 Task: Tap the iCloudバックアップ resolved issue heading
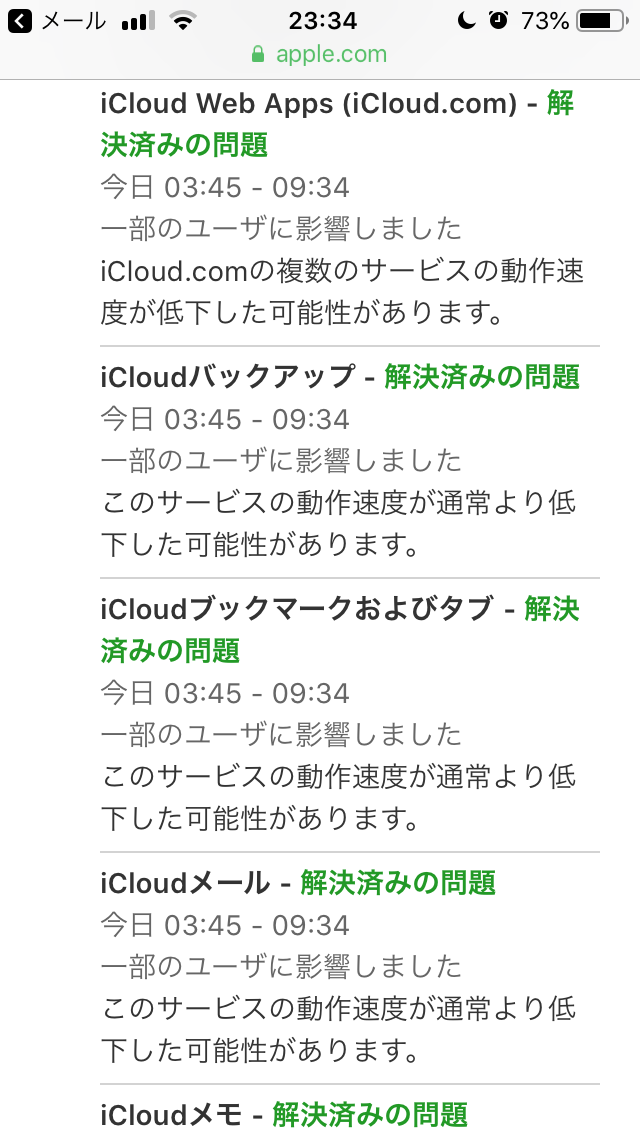[228, 377]
